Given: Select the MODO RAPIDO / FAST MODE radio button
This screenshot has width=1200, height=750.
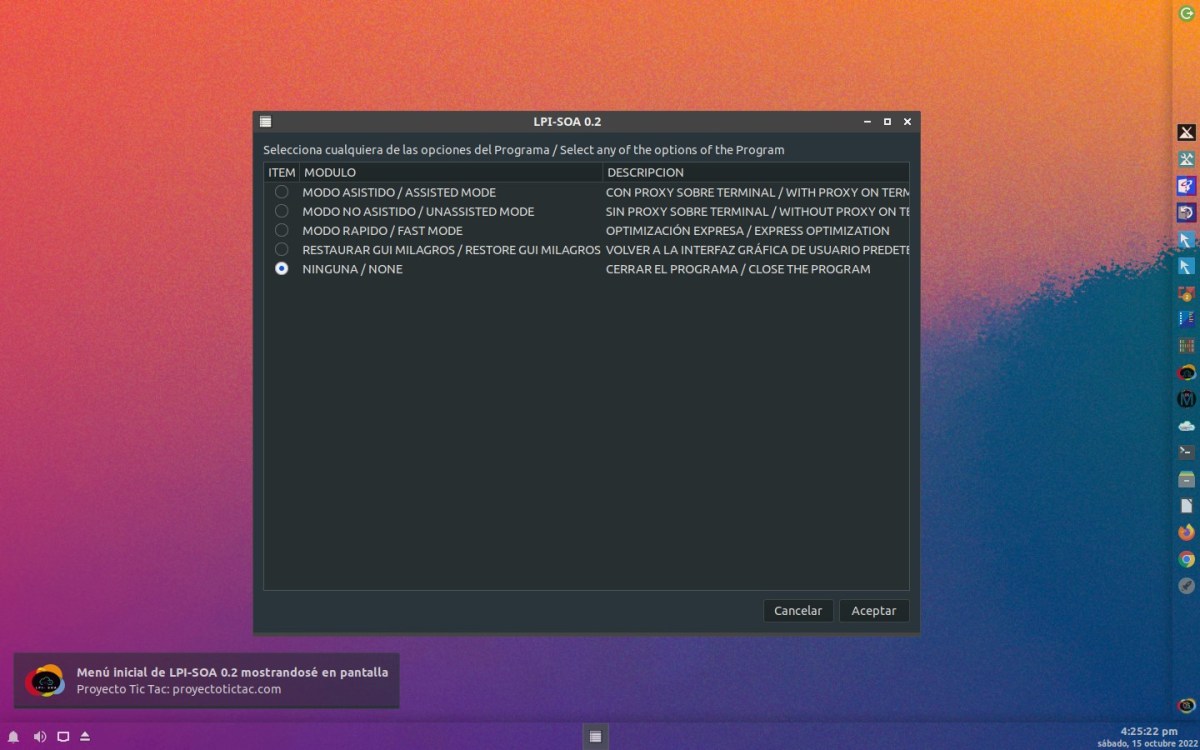Looking at the screenshot, I should tap(282, 230).
